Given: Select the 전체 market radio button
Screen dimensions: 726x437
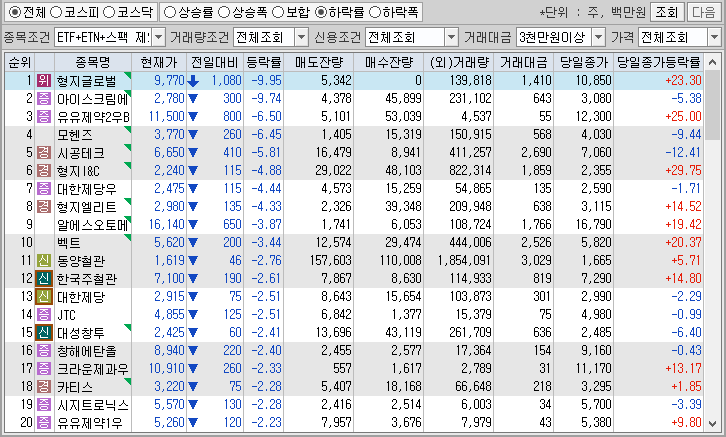Looking at the screenshot, I should coord(15,12).
